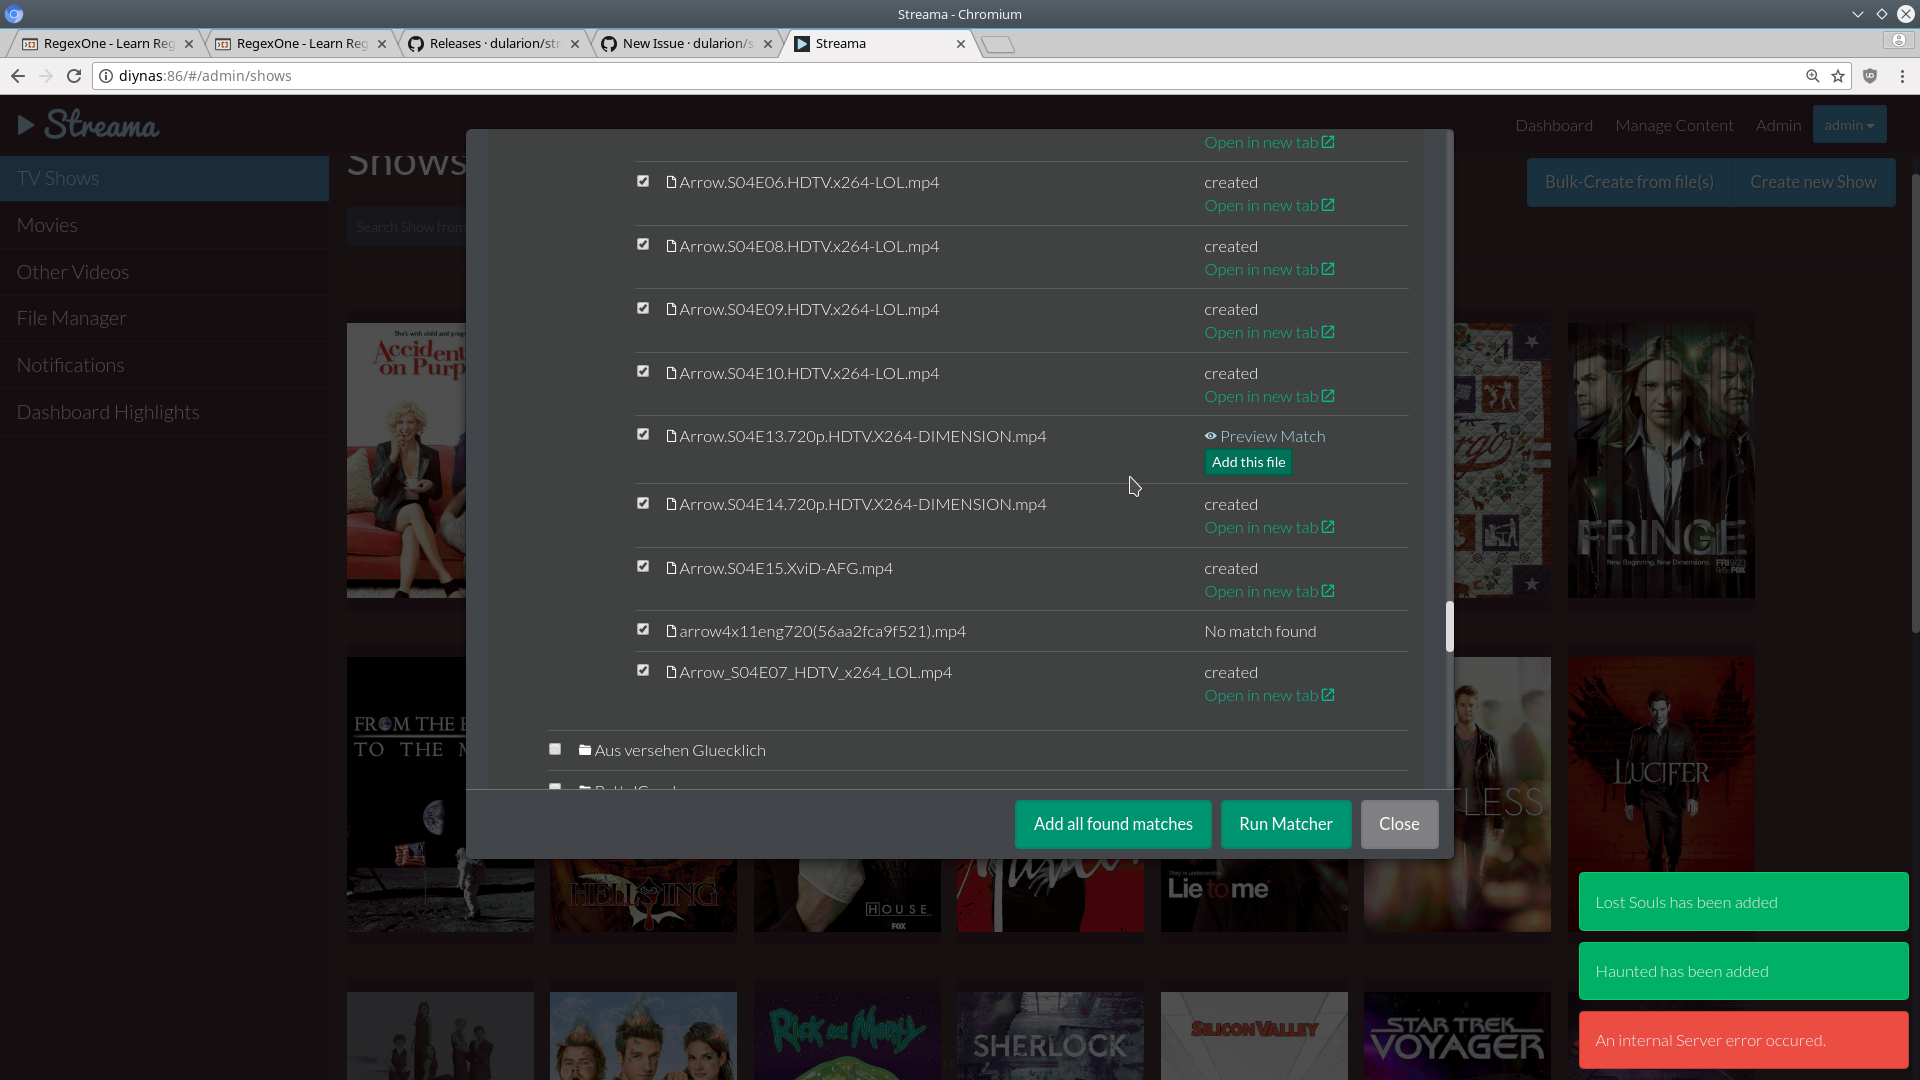
Task: Uncheck the Arrow.S04E08 file checkbox
Action: pos(643,244)
